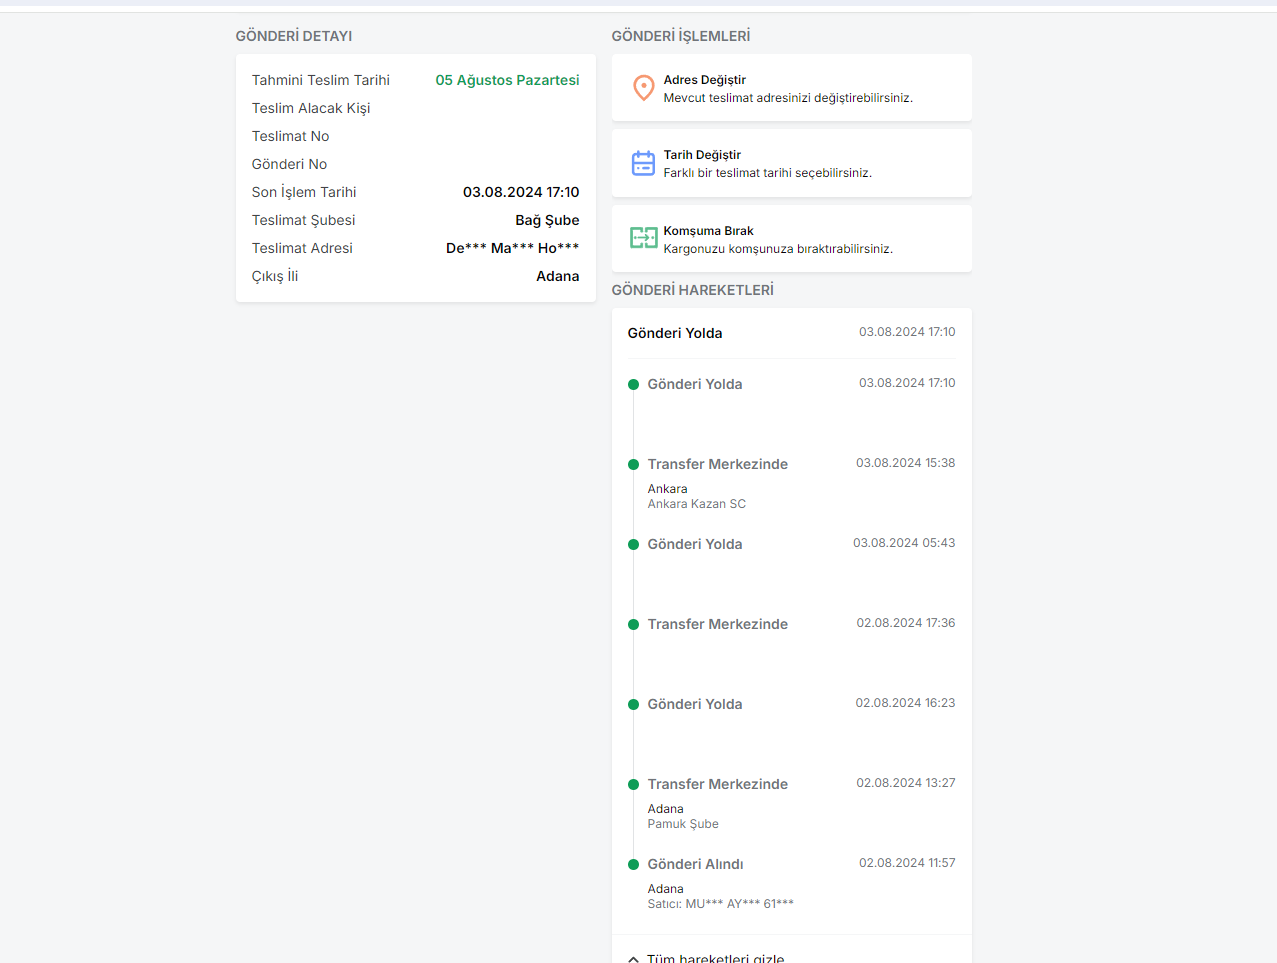Click the green dot for the Ankara transfer step
Viewport: 1277px width, 963px height.
pyautogui.click(x=633, y=464)
